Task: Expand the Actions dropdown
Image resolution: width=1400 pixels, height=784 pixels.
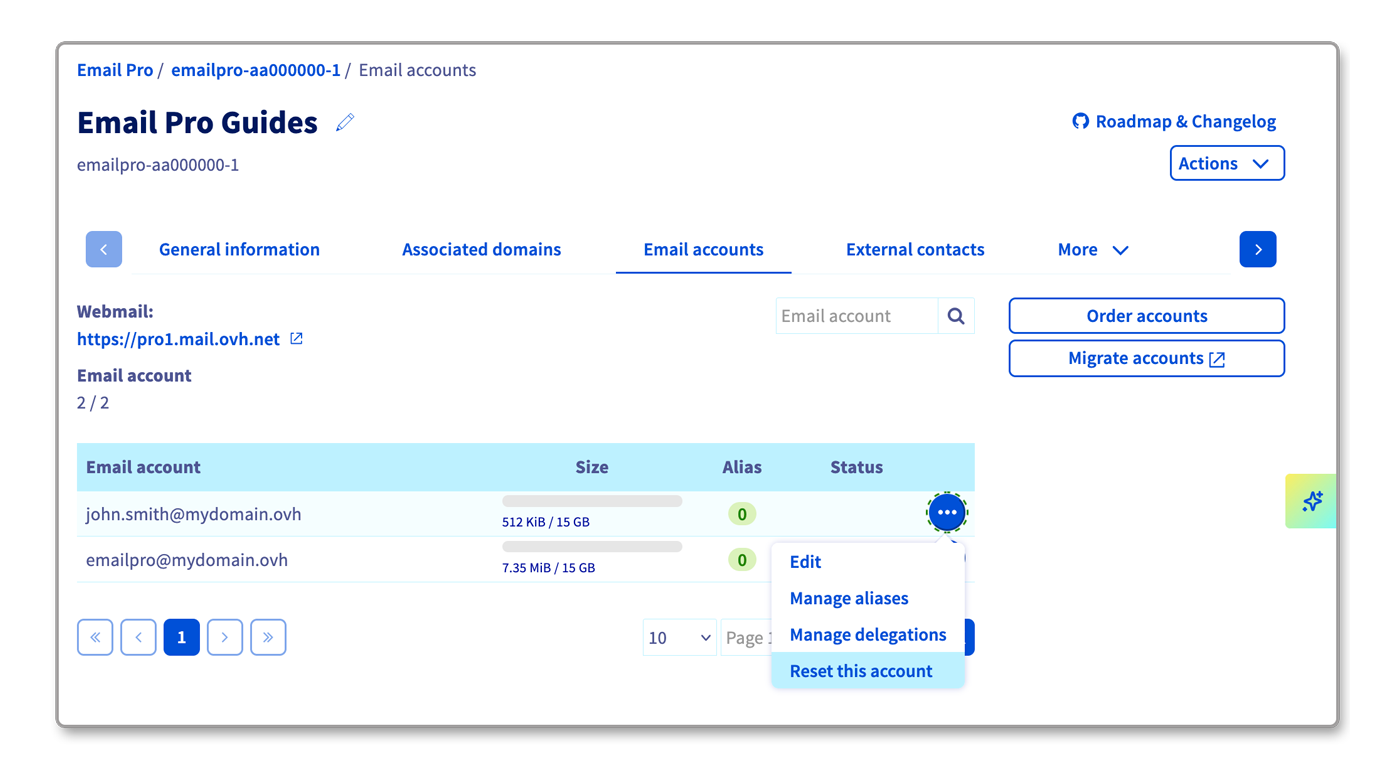Action: [x=1226, y=164]
